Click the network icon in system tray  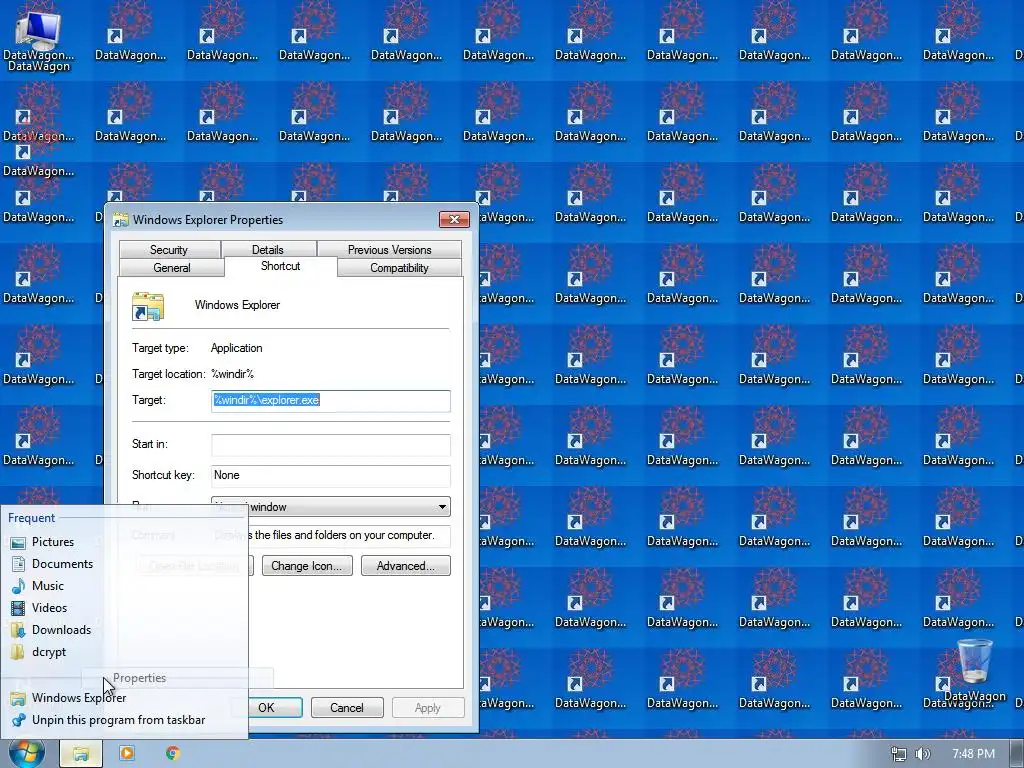(899, 754)
